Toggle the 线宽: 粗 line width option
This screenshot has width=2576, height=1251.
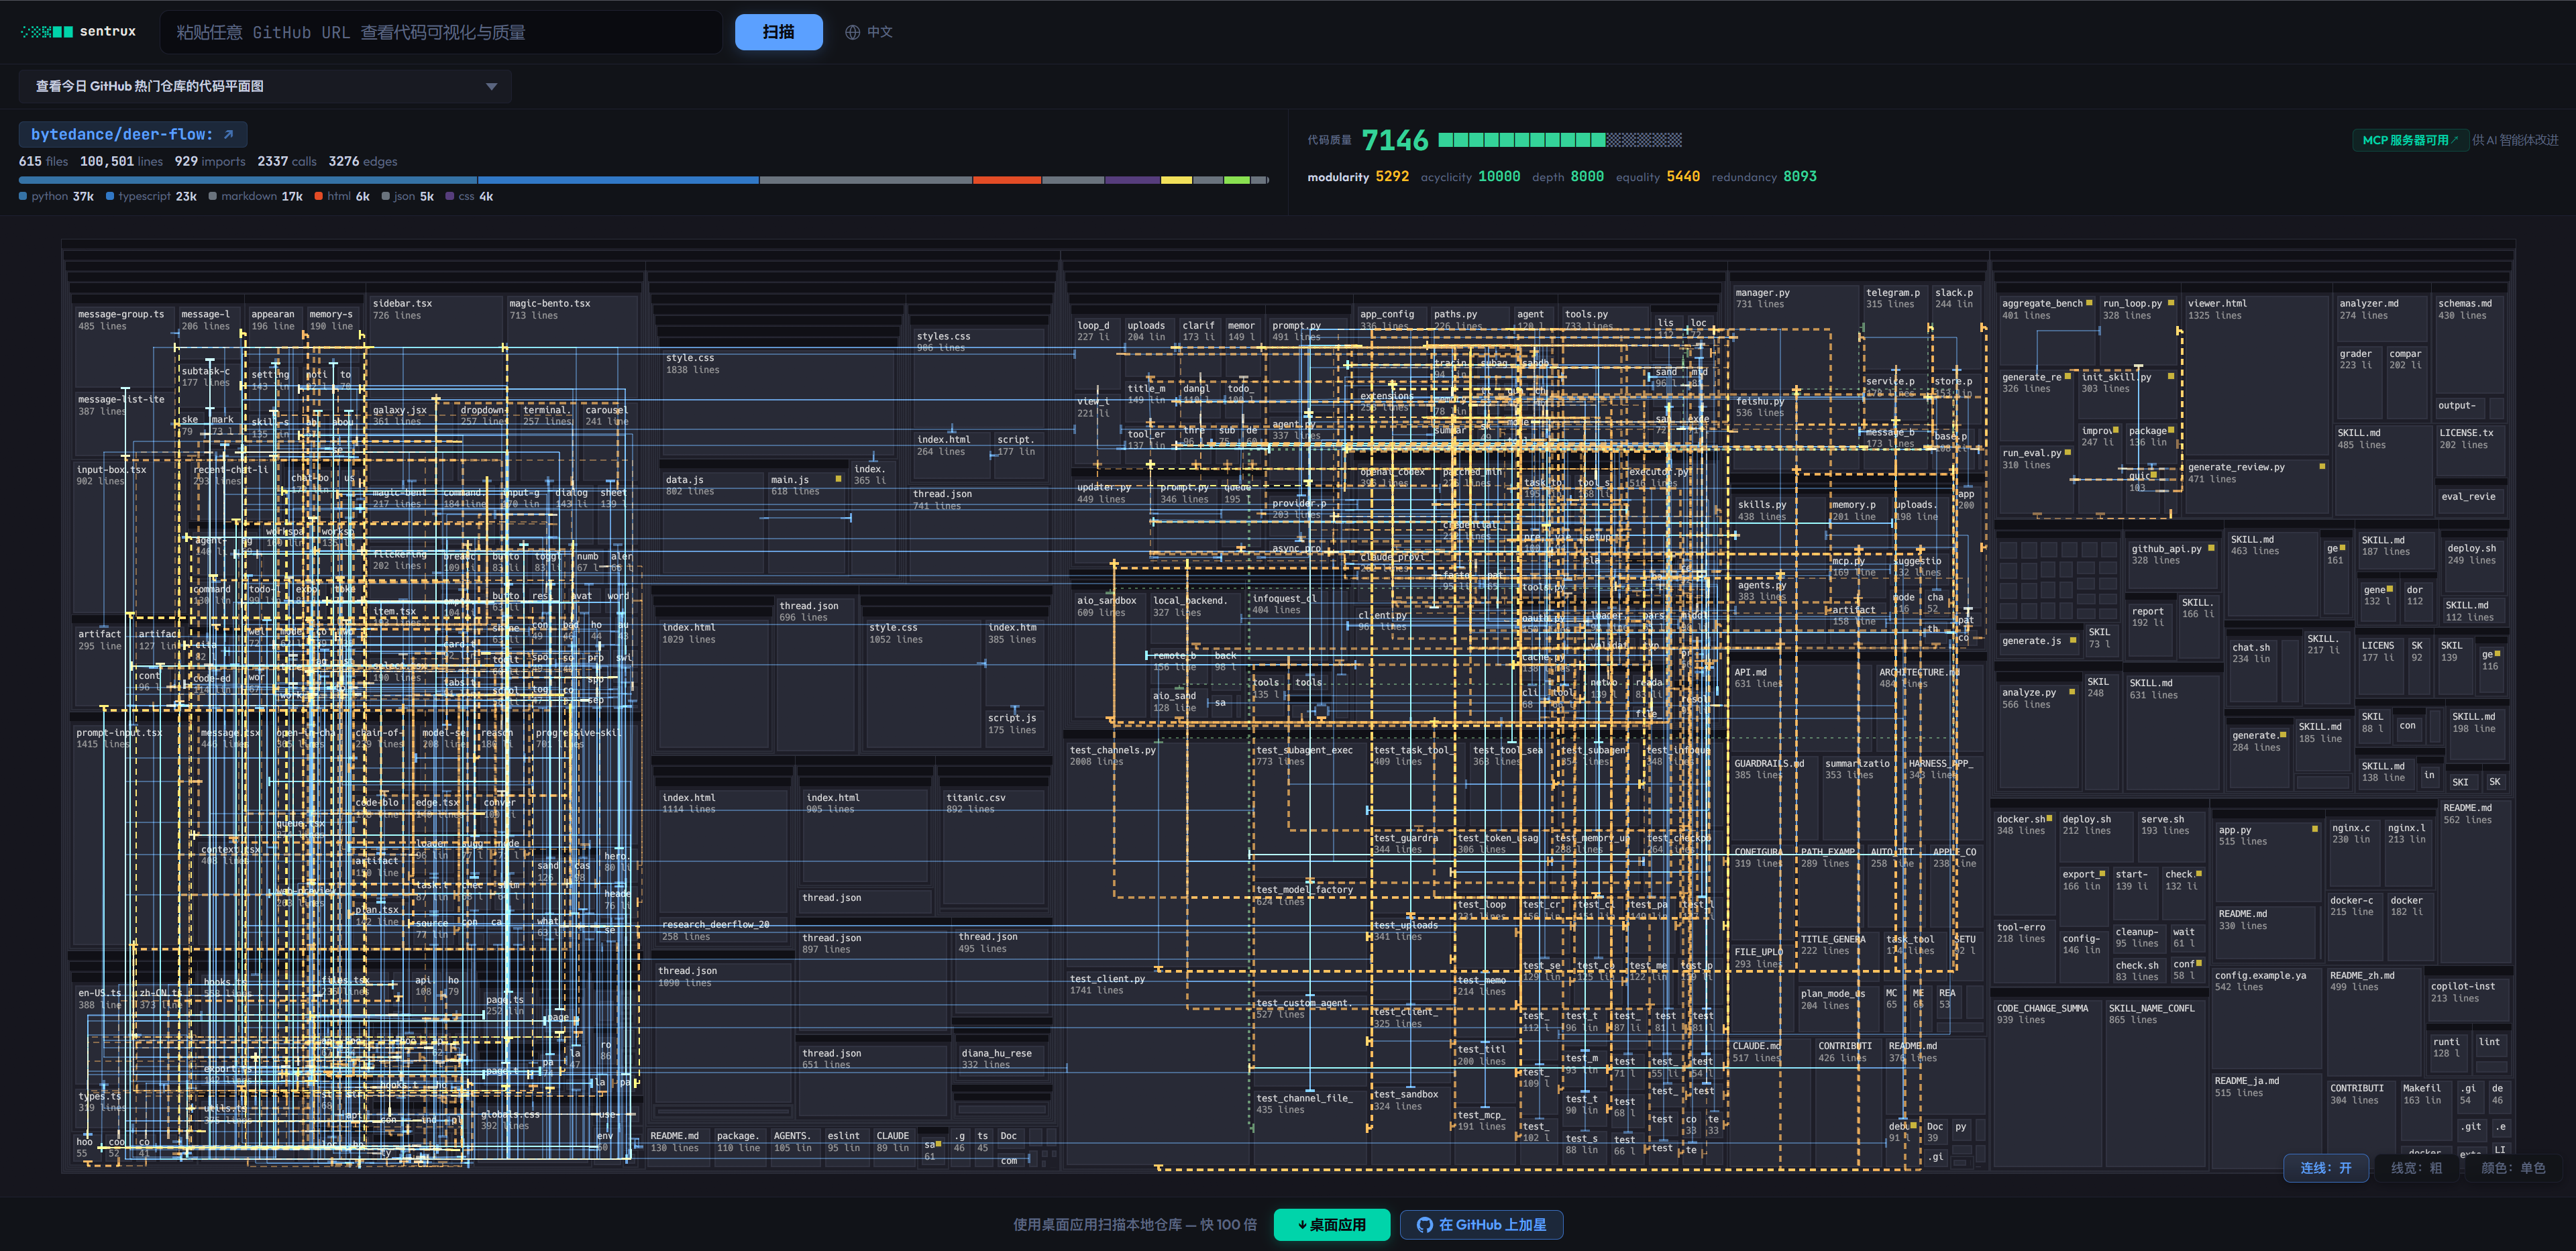(x=2416, y=1168)
